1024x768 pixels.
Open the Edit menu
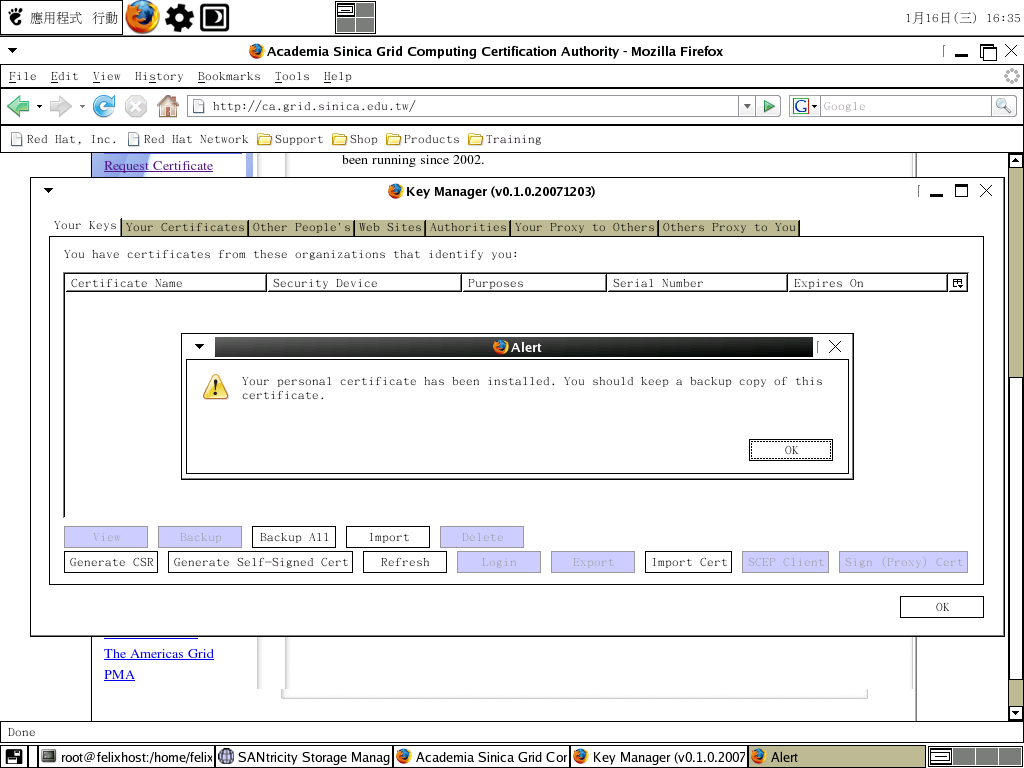(65, 76)
